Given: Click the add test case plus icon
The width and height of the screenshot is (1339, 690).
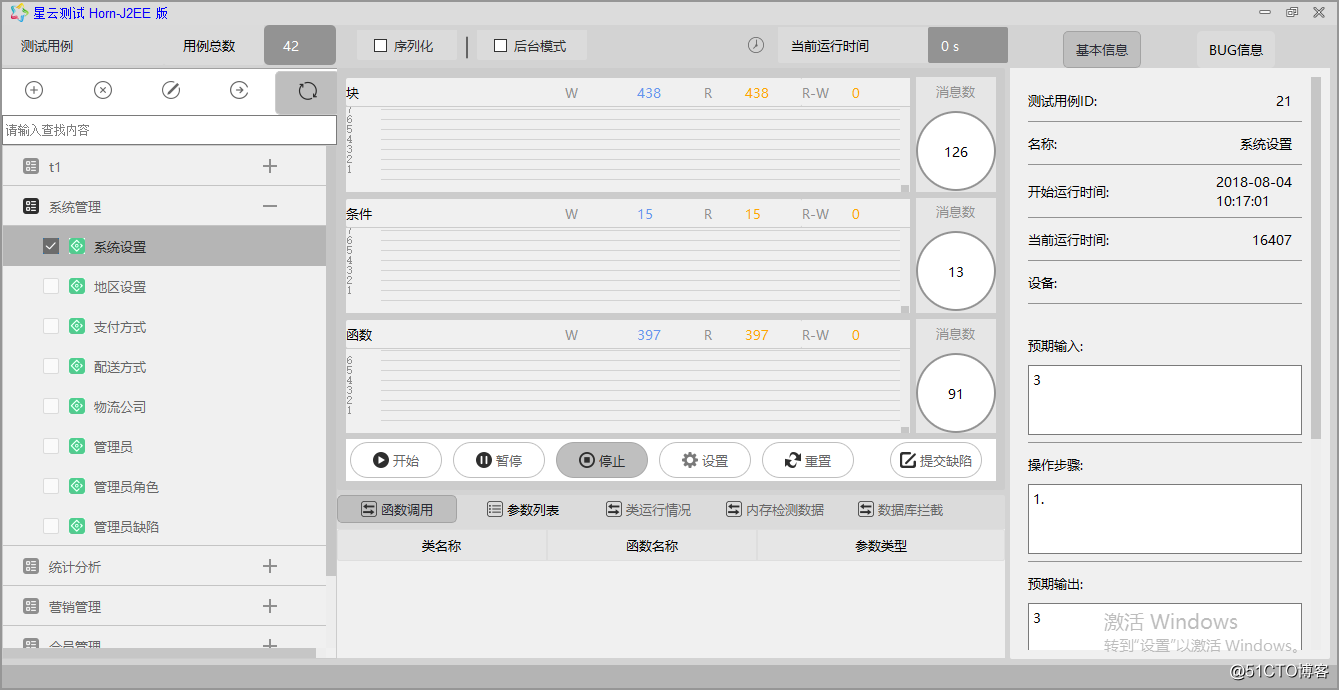Looking at the screenshot, I should (34, 90).
